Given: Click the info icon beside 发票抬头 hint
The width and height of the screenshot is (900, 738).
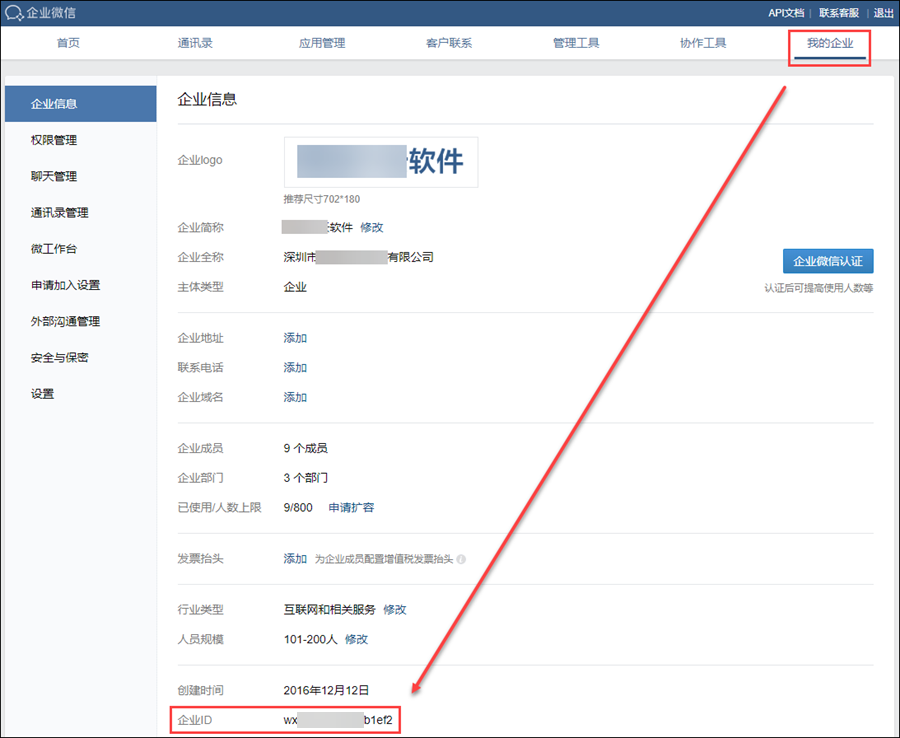Looking at the screenshot, I should coord(461,560).
